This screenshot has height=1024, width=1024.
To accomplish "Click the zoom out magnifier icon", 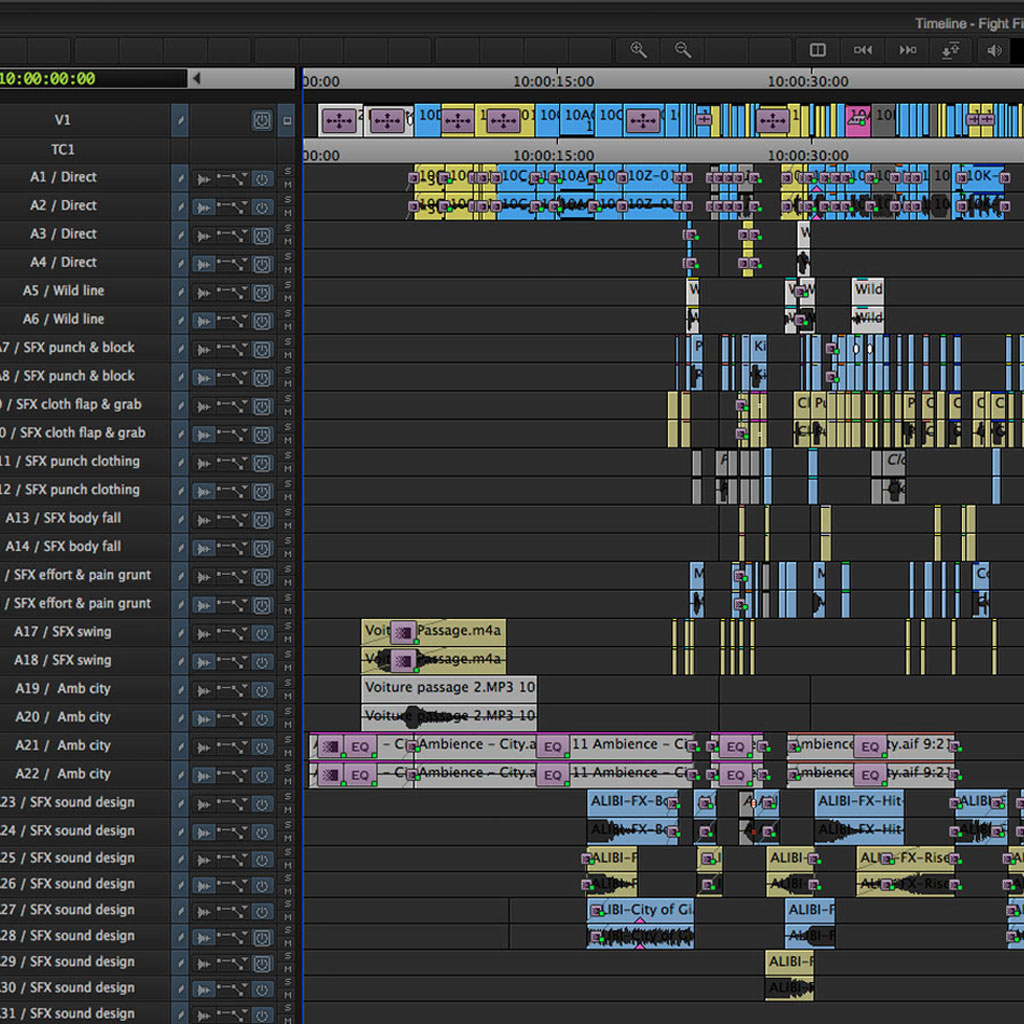I will 682,50.
